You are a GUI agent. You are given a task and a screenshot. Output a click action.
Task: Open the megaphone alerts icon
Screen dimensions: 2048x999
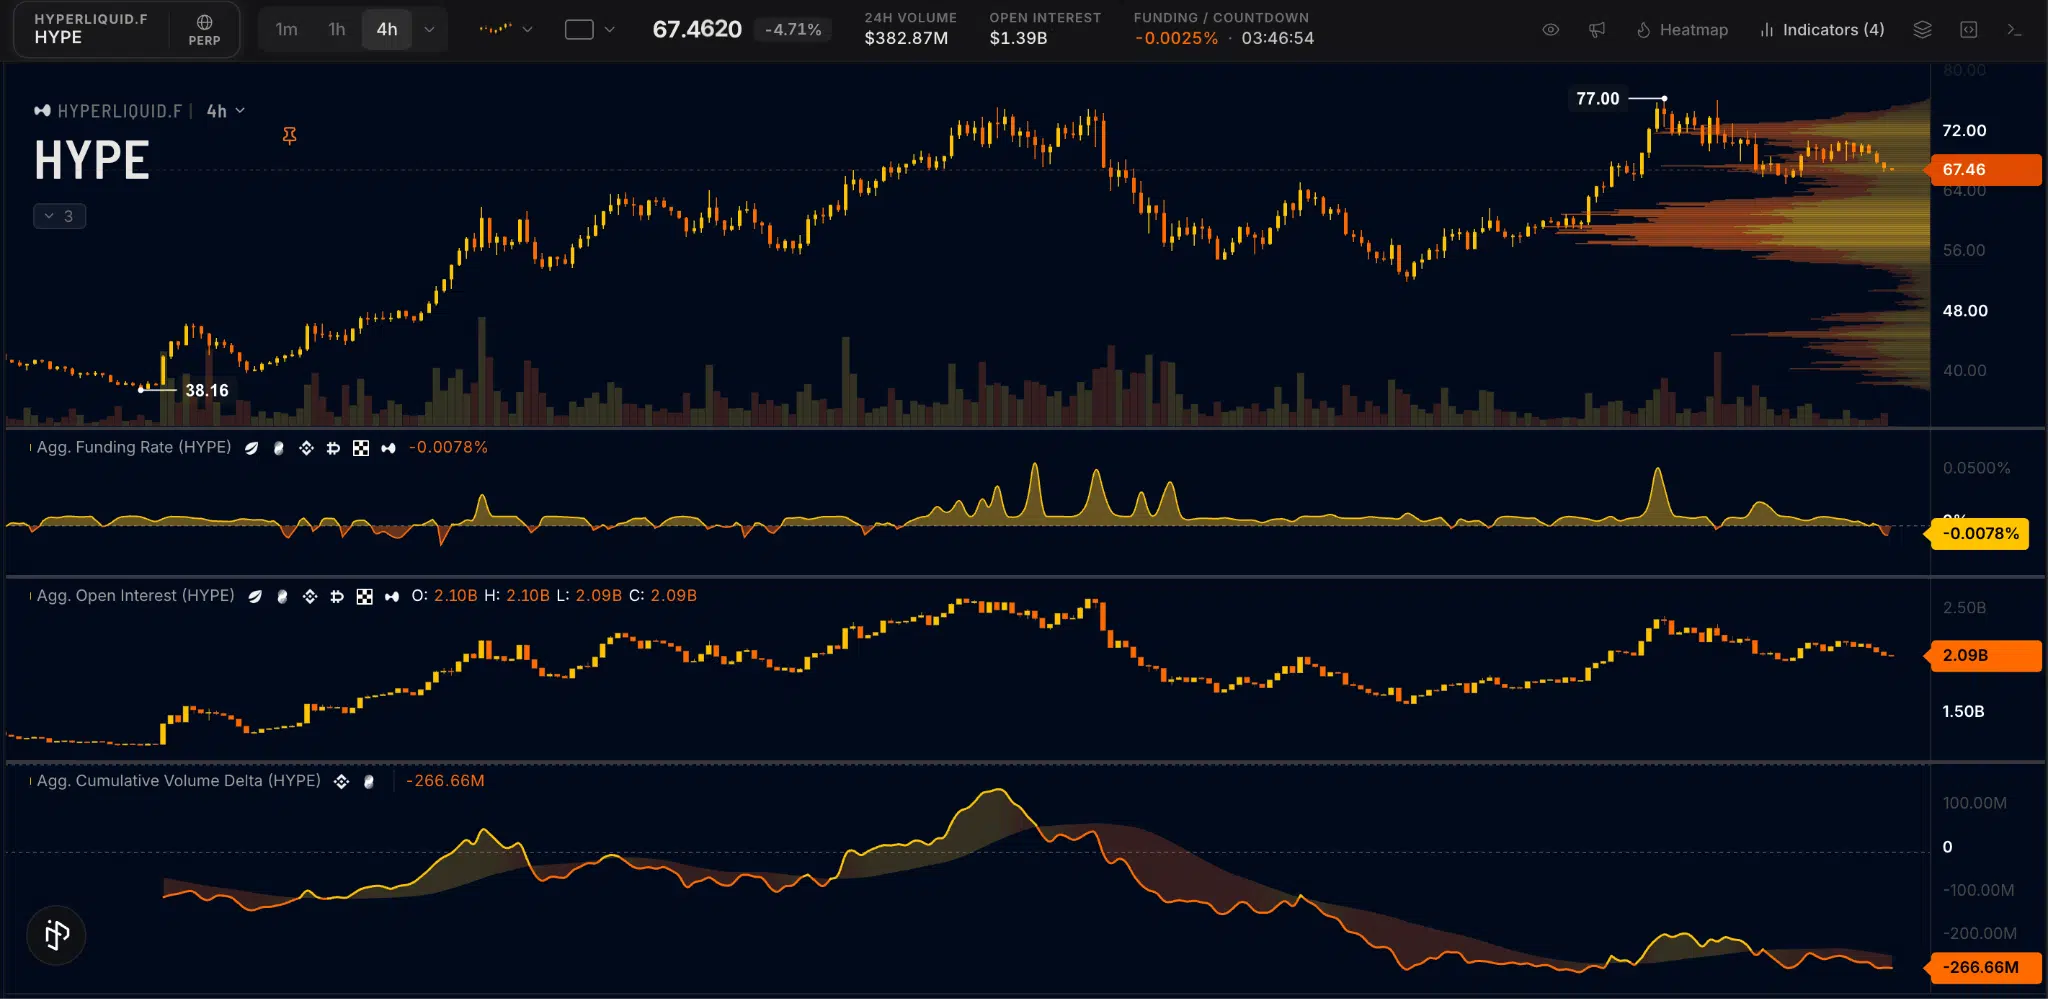pos(1597,30)
